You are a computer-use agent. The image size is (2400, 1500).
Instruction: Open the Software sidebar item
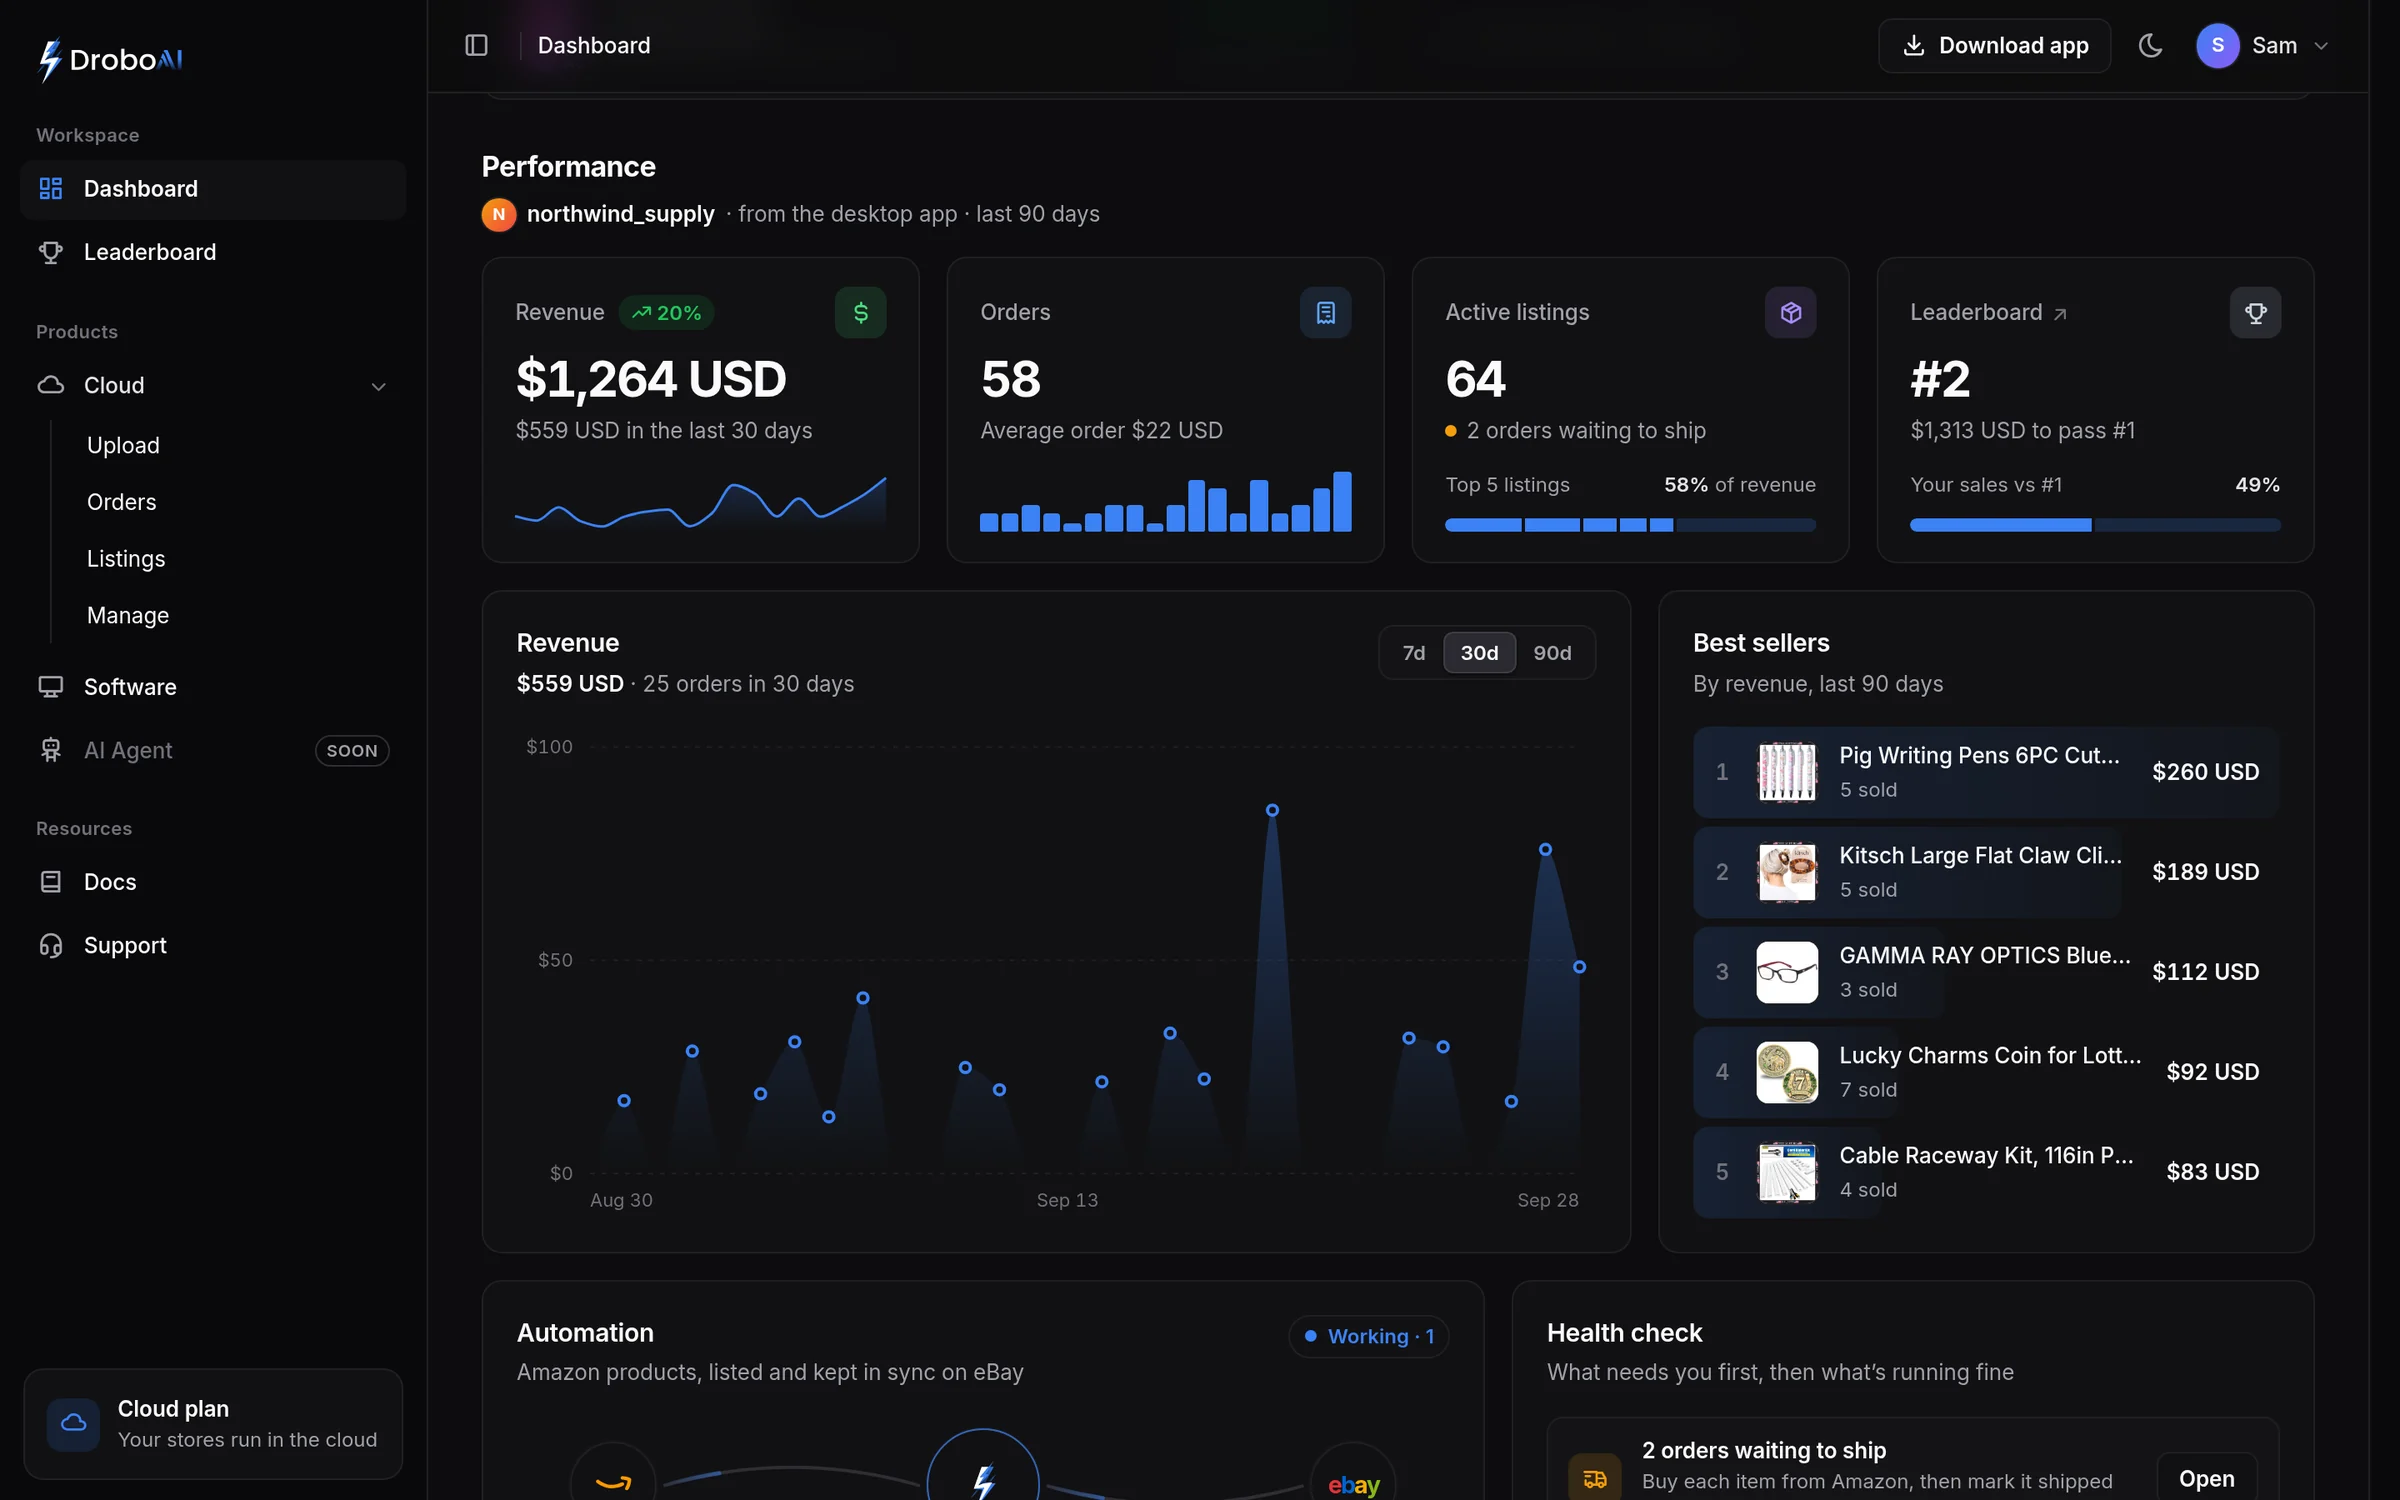tap(213, 687)
